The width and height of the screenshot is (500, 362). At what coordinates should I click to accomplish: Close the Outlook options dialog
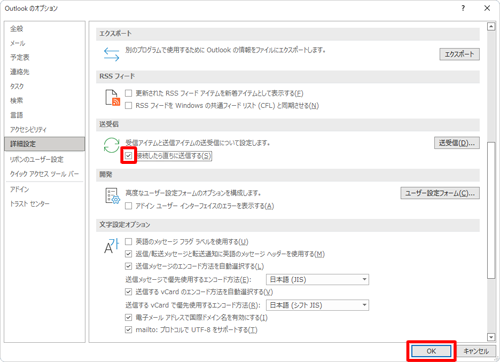487,8
